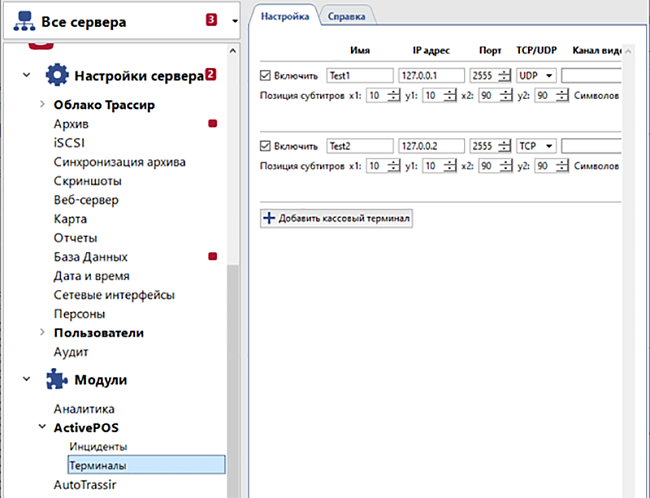Select Дата и время in the tree

92,276
